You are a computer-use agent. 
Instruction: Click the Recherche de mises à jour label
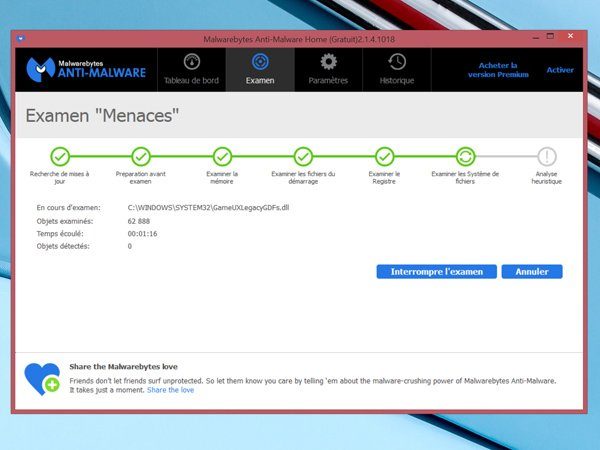pyautogui.click(x=59, y=178)
